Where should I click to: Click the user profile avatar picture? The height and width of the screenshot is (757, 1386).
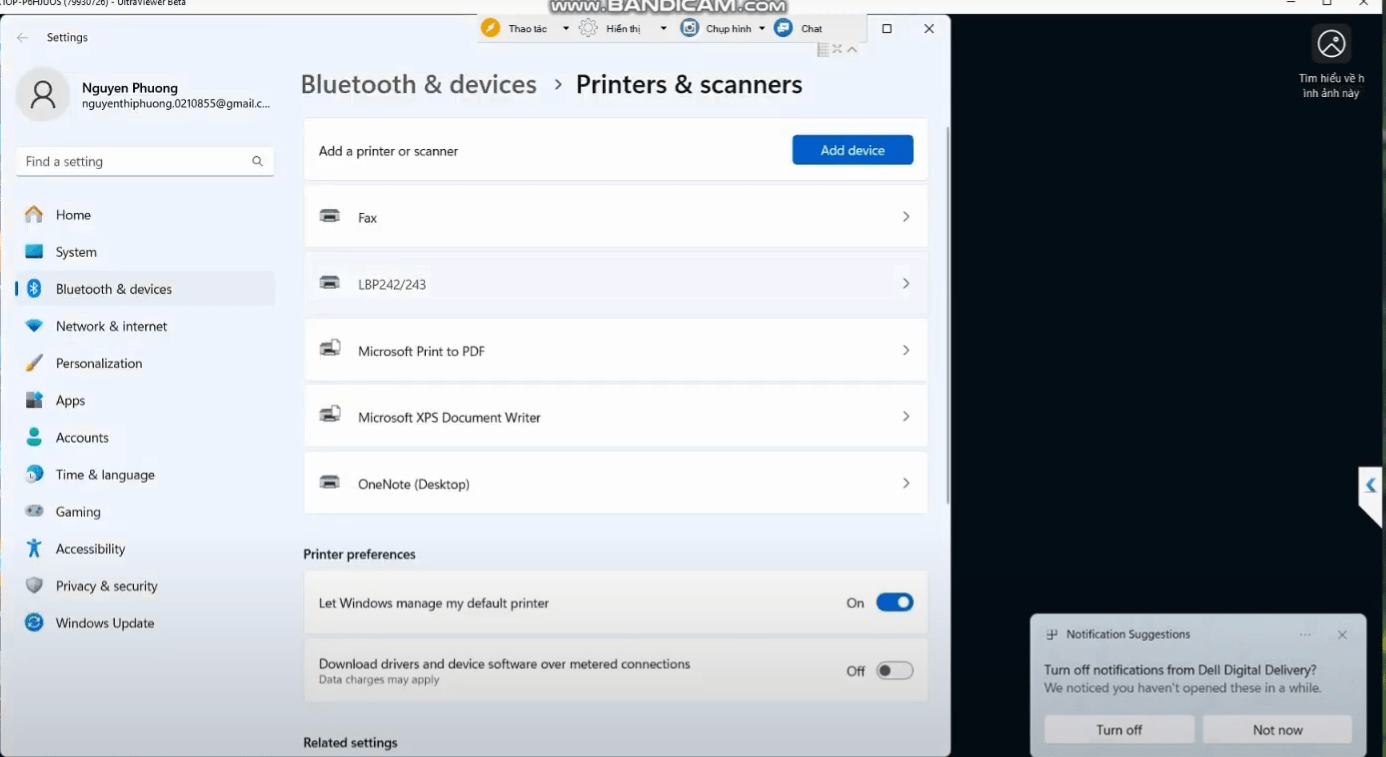point(43,95)
